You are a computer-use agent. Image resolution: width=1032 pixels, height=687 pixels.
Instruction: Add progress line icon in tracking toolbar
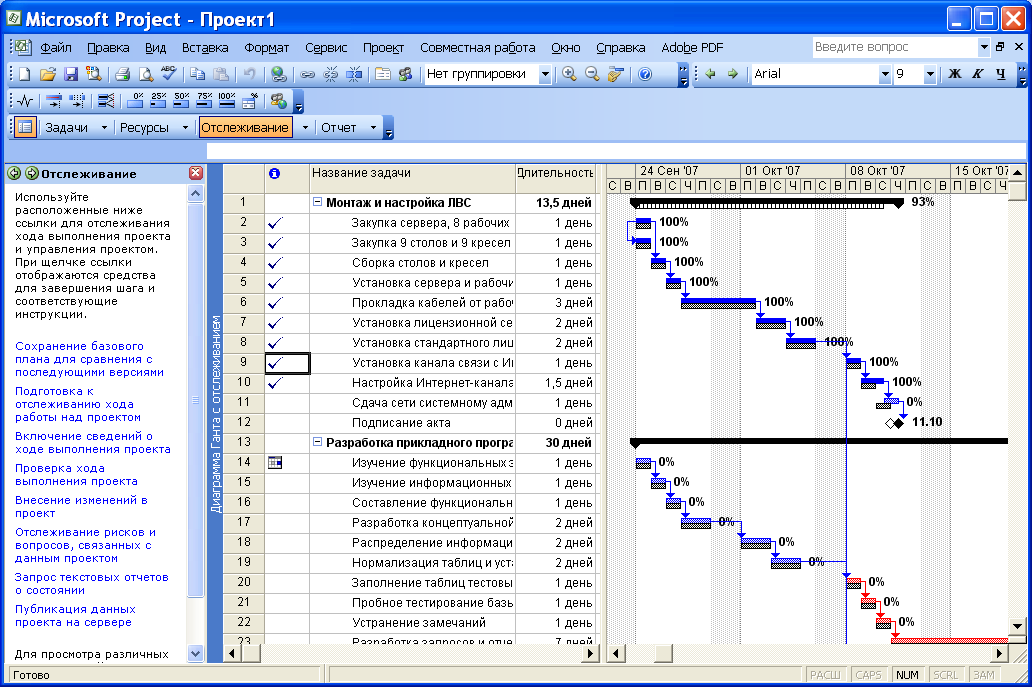[x=106, y=101]
